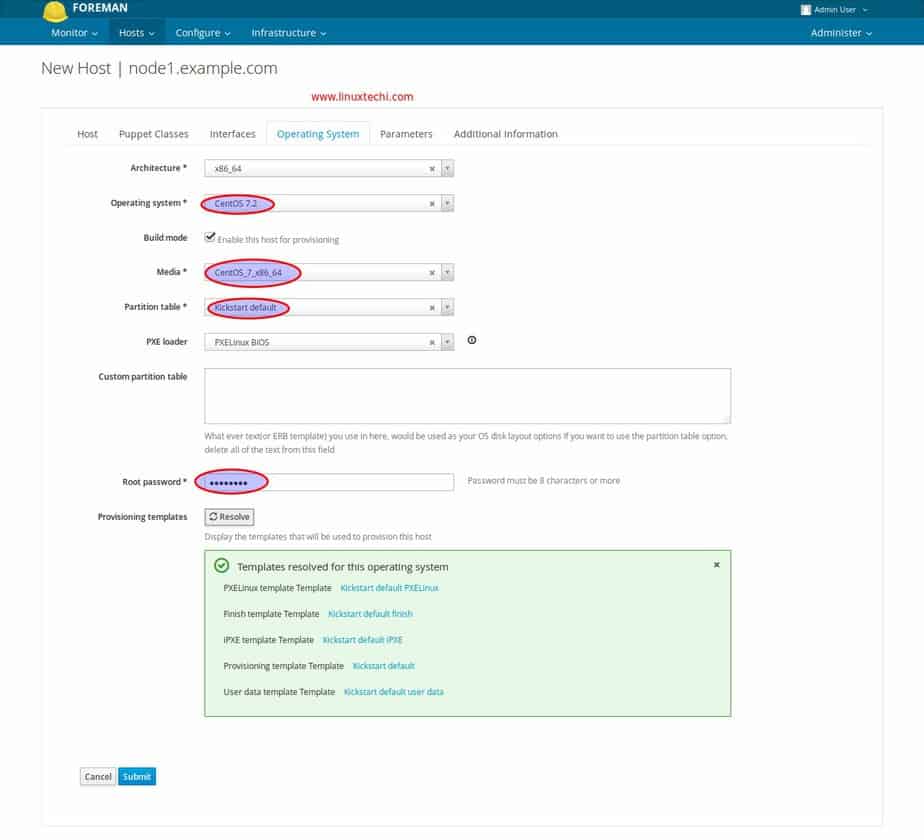Switch to the Interfaces tab
This screenshot has width=924, height=840.
point(233,134)
